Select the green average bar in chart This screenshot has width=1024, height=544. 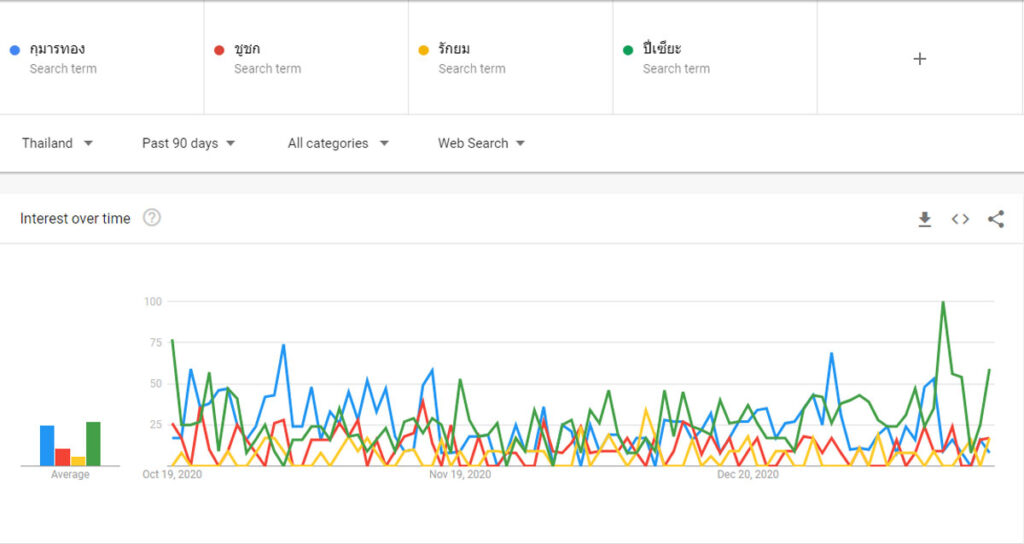(93, 443)
